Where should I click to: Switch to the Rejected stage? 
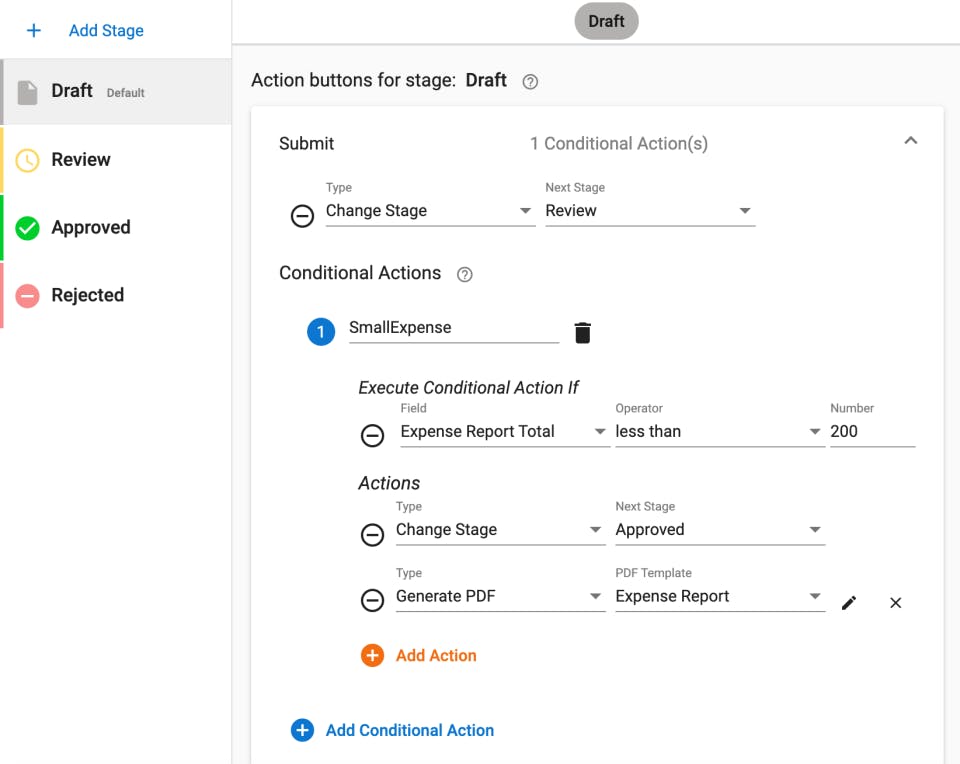(x=88, y=295)
